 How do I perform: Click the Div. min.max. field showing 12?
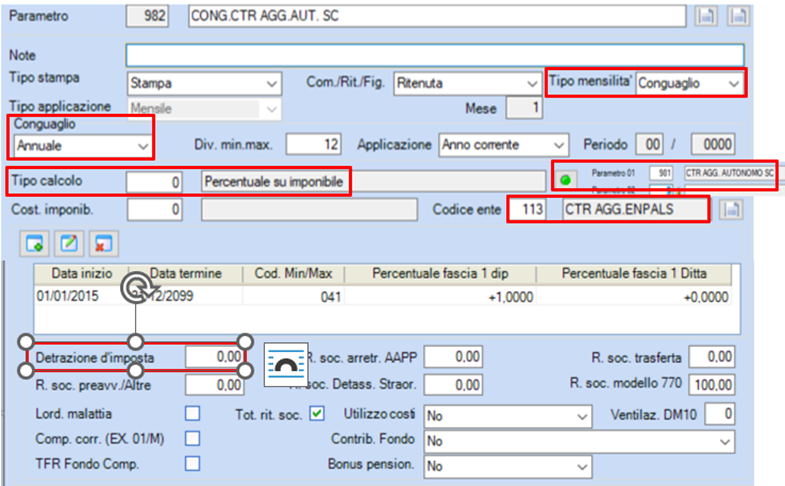coord(314,145)
